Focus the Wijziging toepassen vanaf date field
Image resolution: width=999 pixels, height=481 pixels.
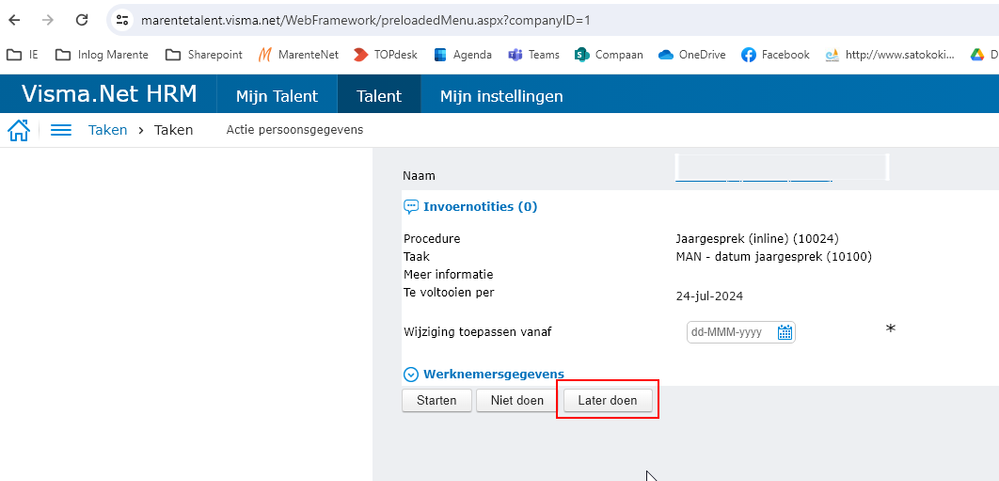click(x=731, y=332)
